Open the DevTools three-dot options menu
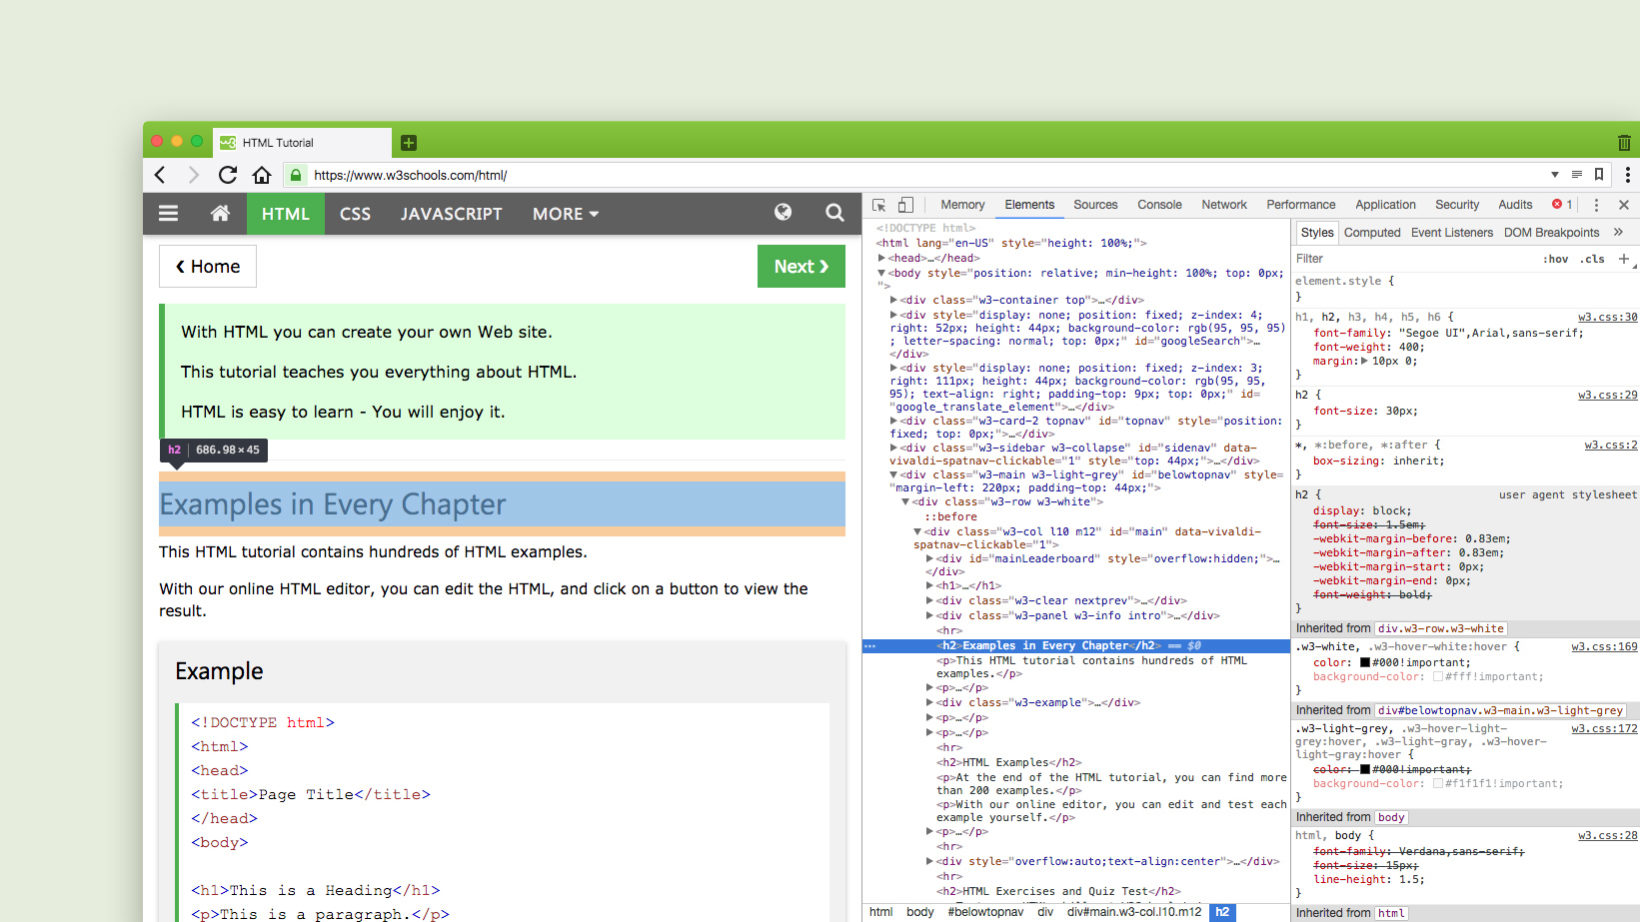Viewport: 1640px width, 922px height. point(1596,205)
